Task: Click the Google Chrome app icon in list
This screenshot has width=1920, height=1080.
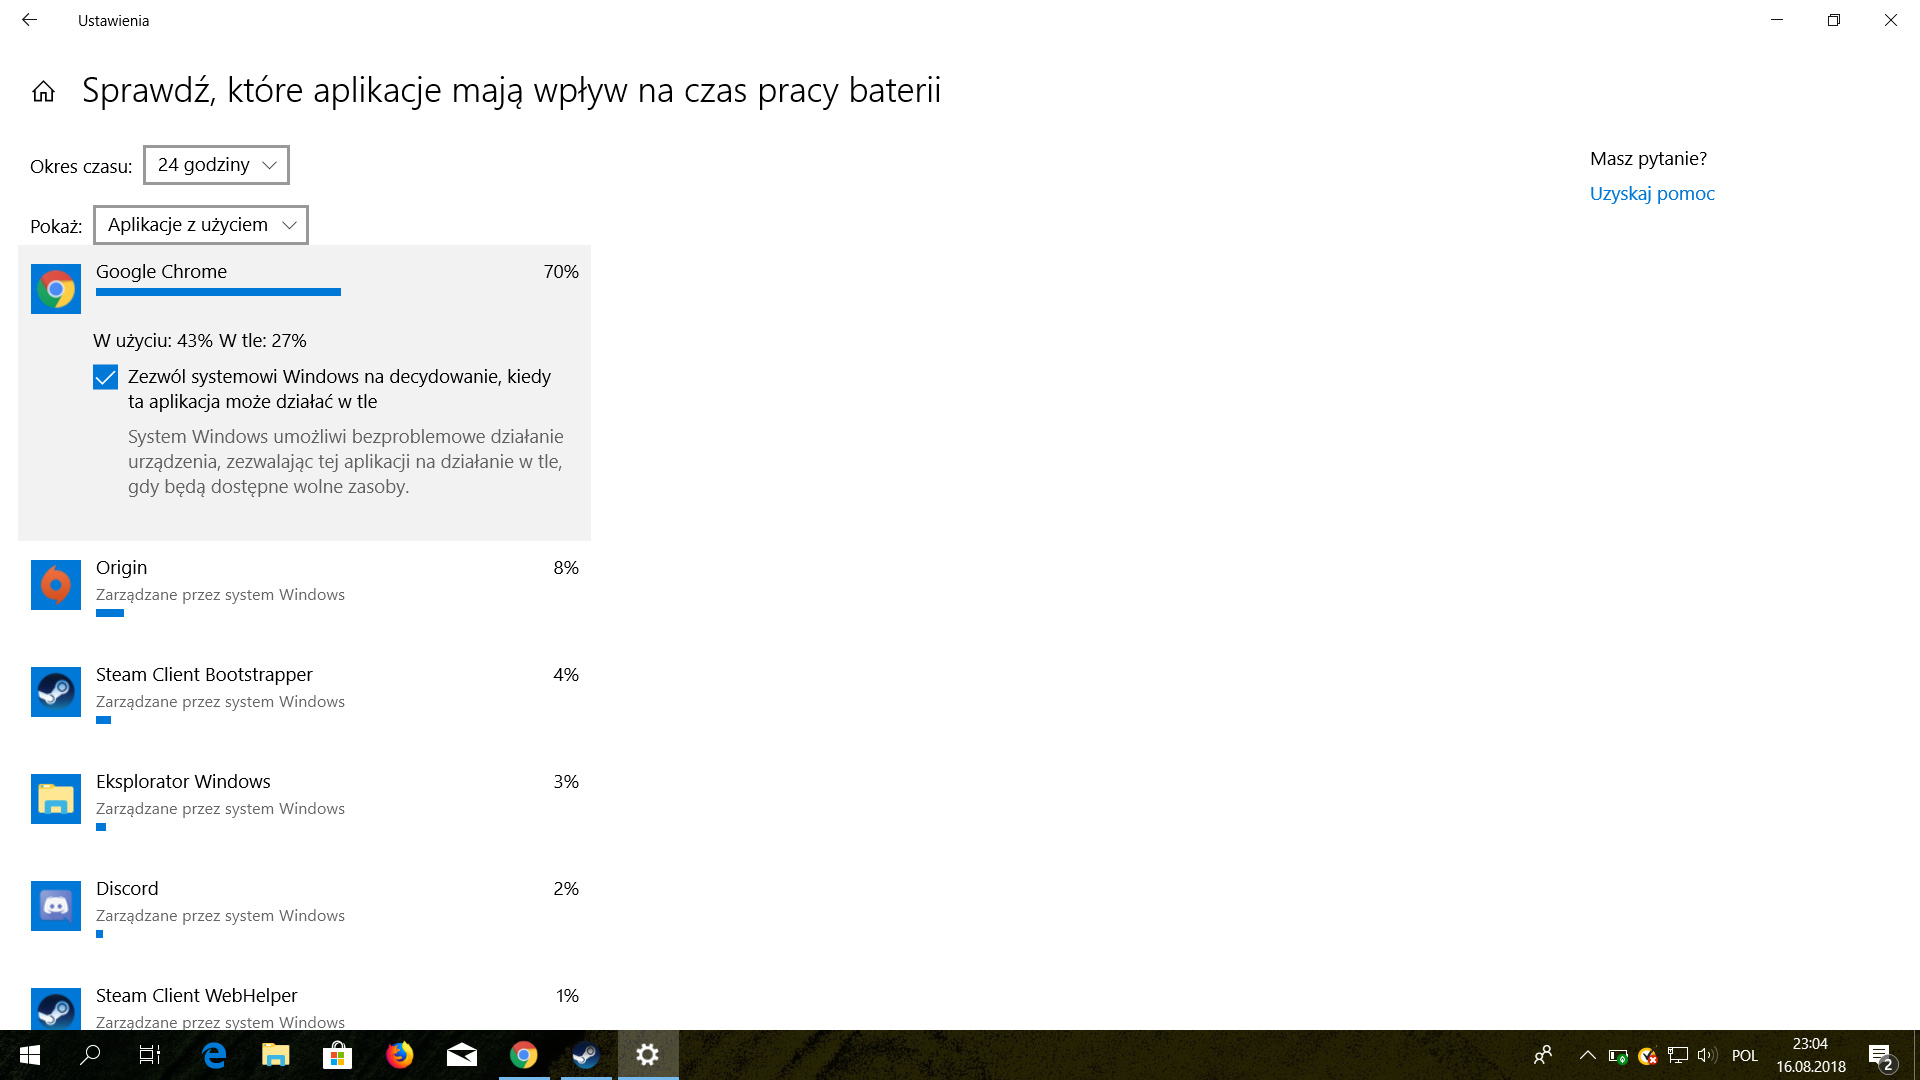Action: coord(56,289)
